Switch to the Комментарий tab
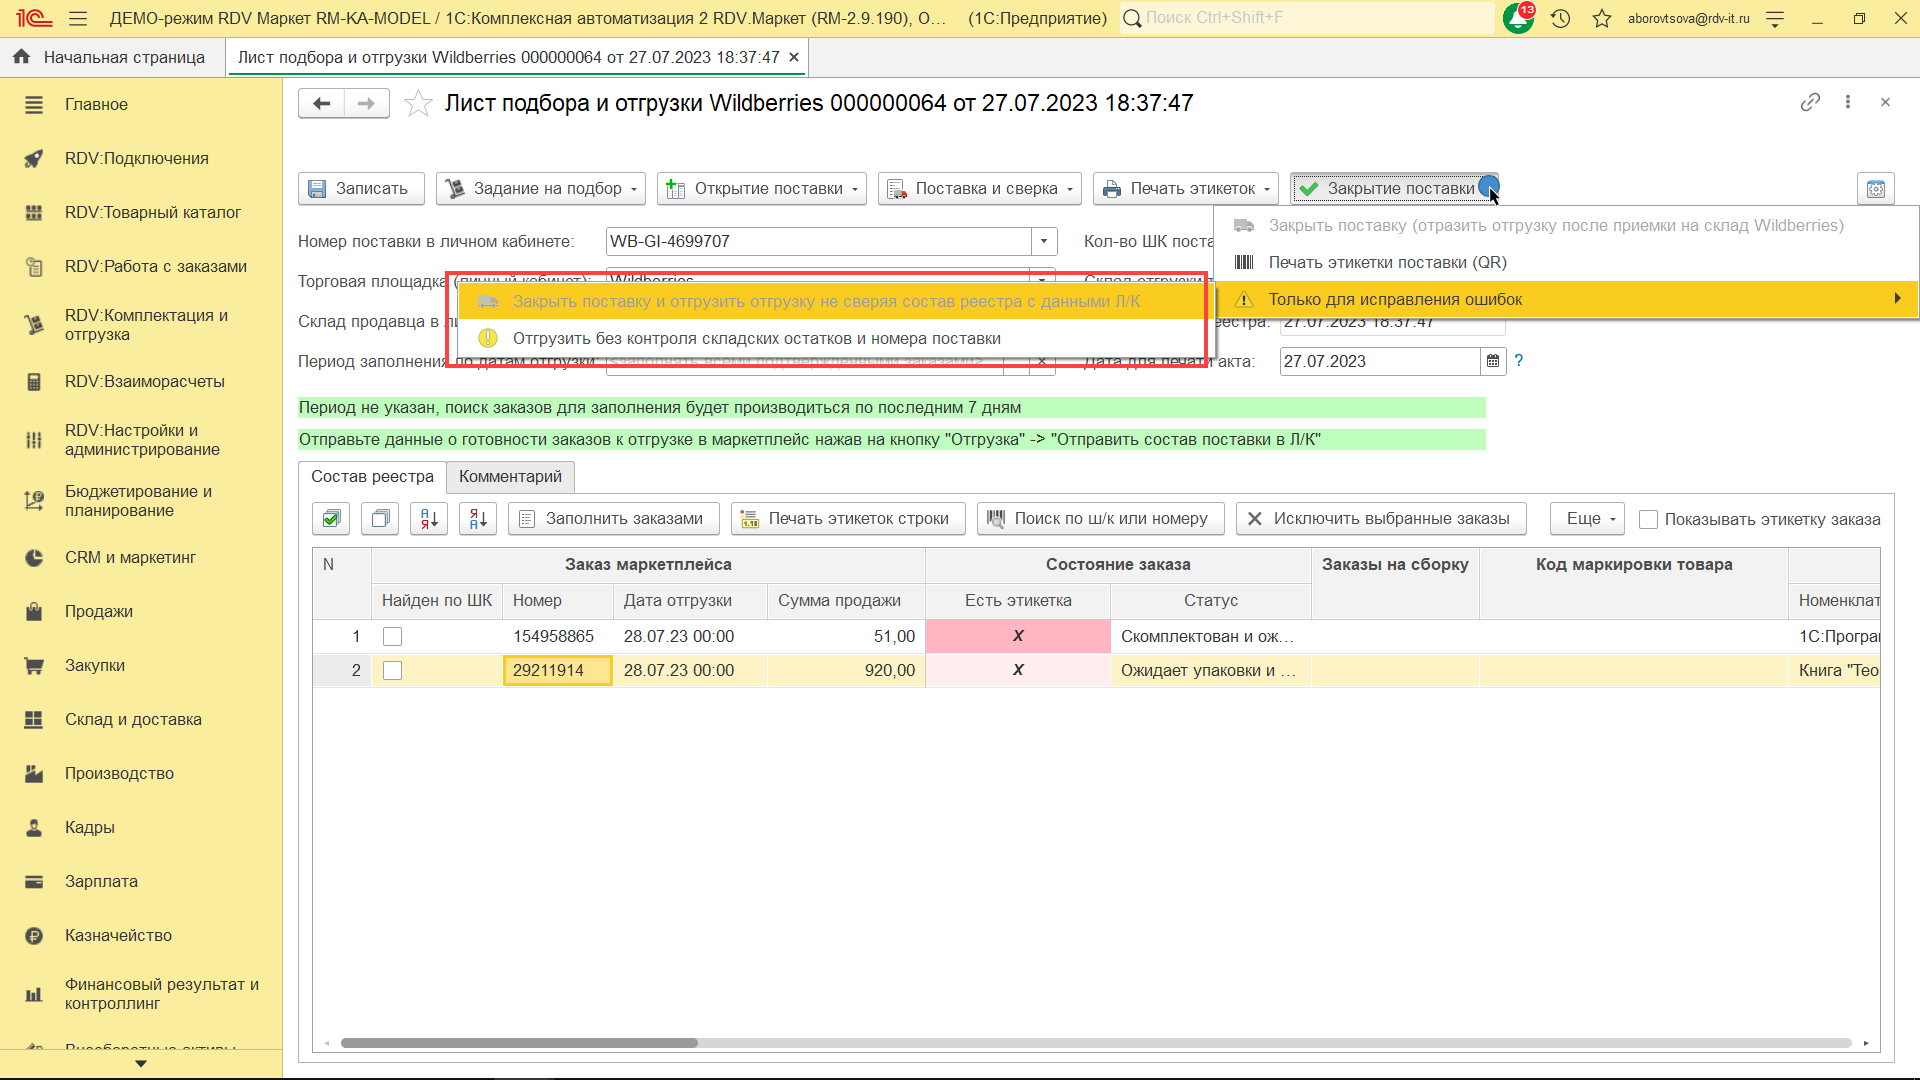Screen dimensions: 1920x1080 click(x=510, y=476)
